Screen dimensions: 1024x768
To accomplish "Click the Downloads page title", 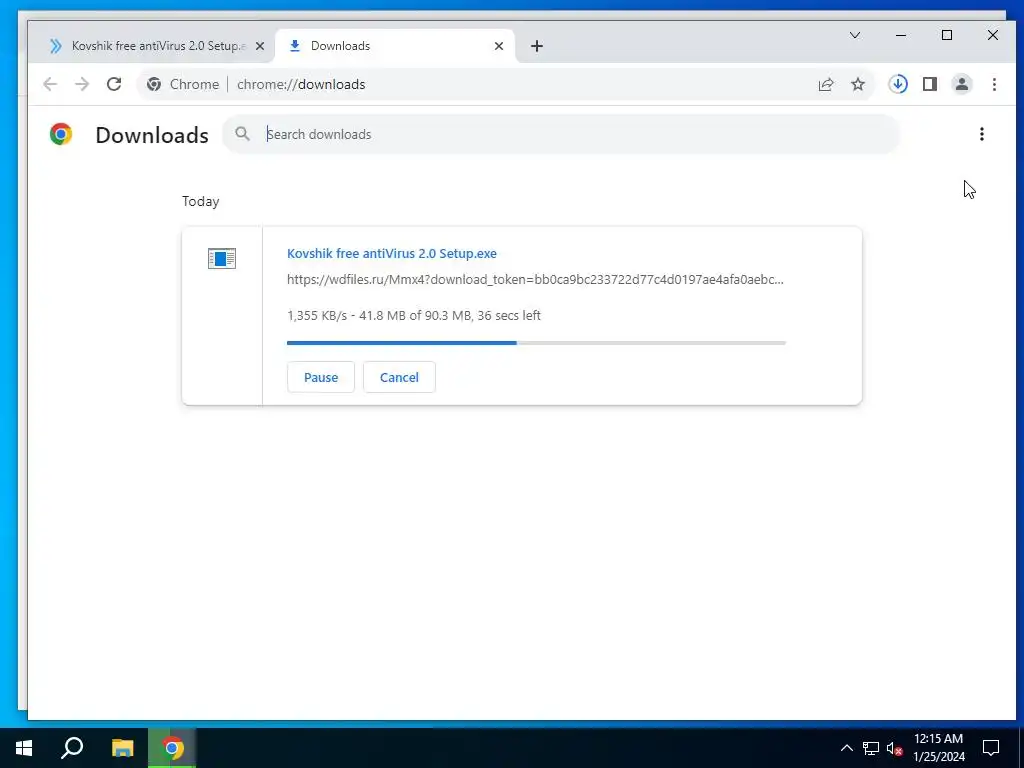I will click(152, 135).
